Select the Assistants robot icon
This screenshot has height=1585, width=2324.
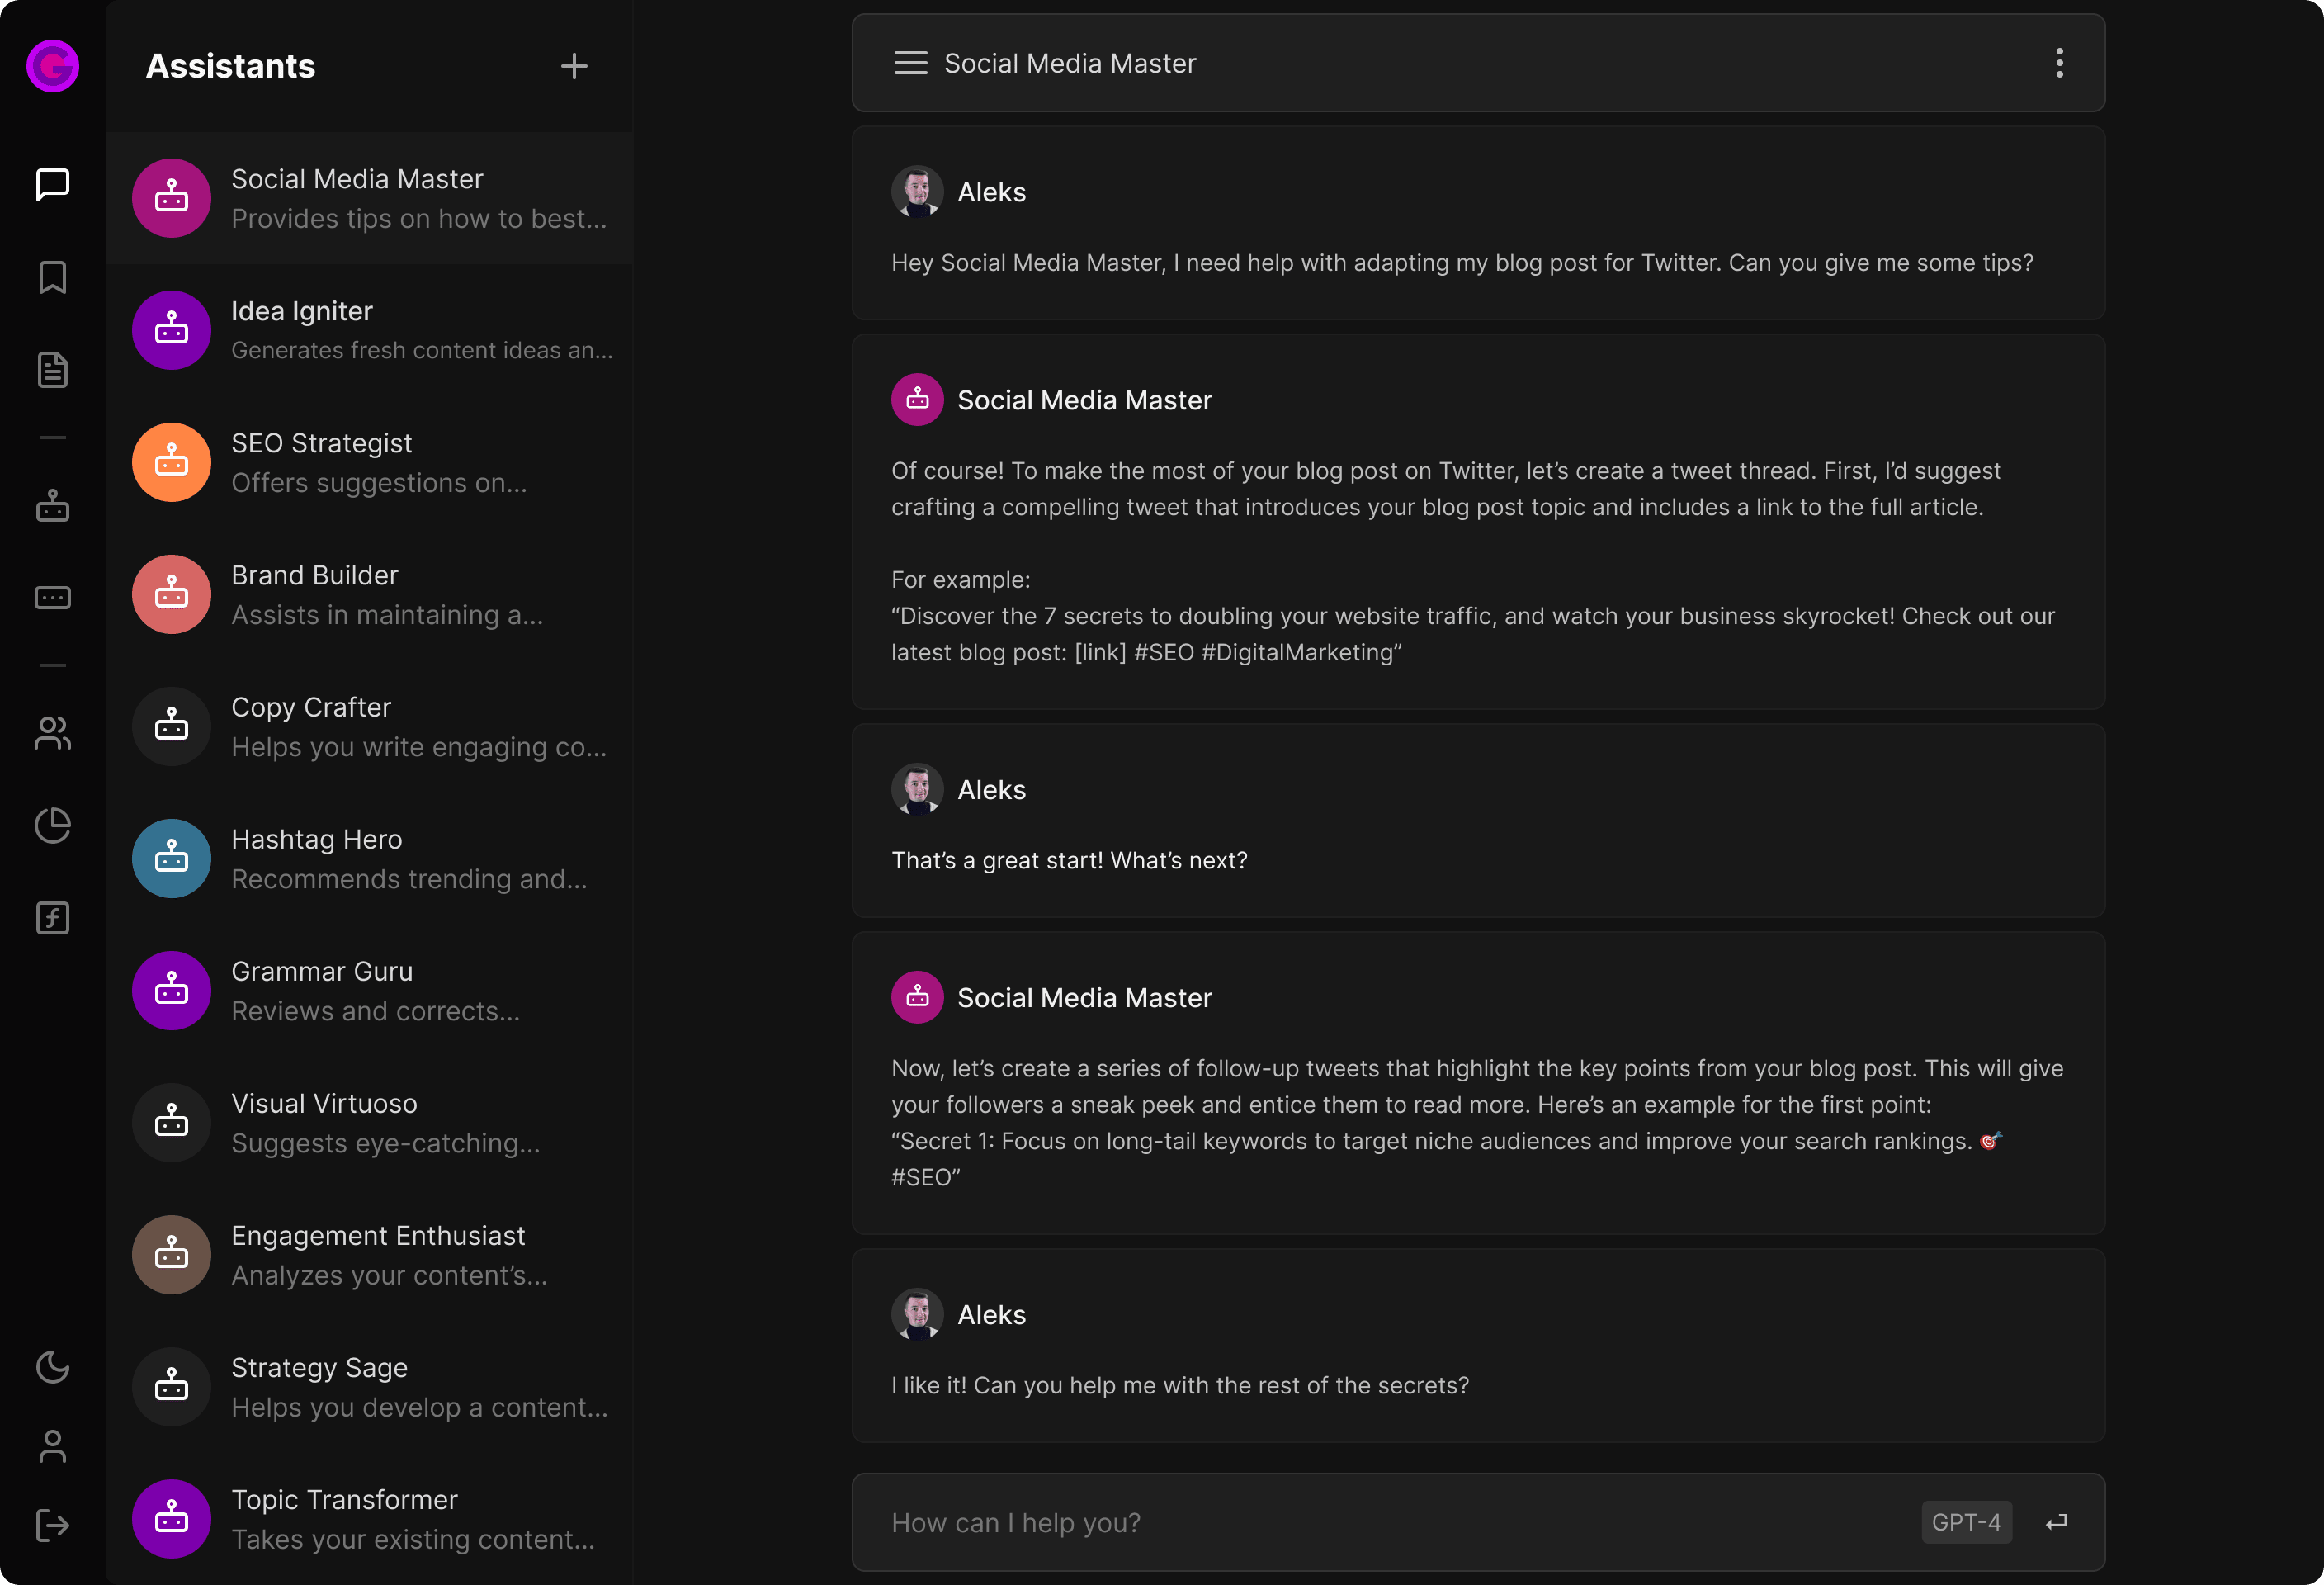52,506
